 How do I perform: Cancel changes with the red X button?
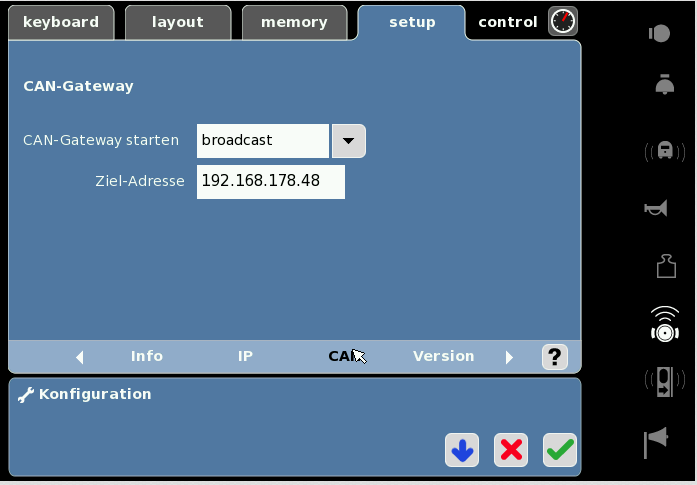(x=511, y=450)
